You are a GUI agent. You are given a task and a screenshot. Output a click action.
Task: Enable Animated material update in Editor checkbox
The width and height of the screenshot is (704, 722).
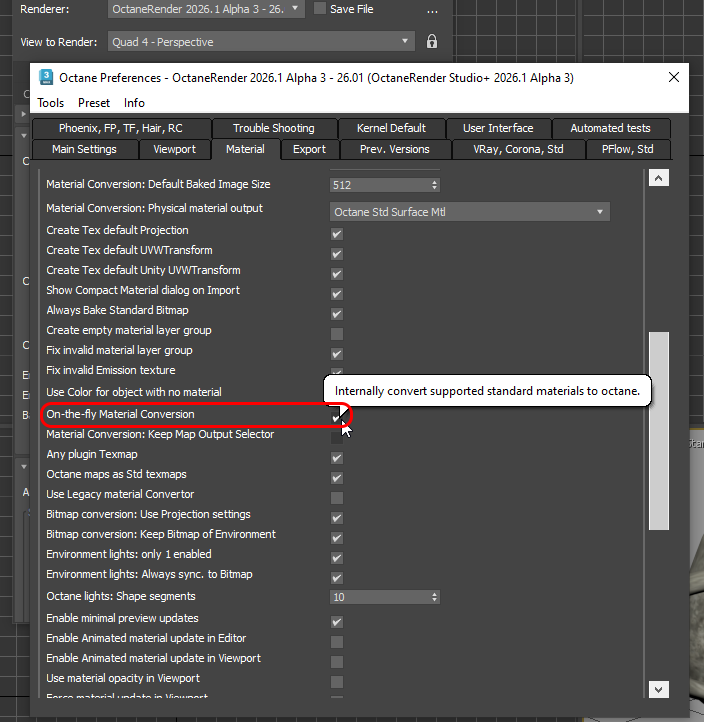coord(337,642)
